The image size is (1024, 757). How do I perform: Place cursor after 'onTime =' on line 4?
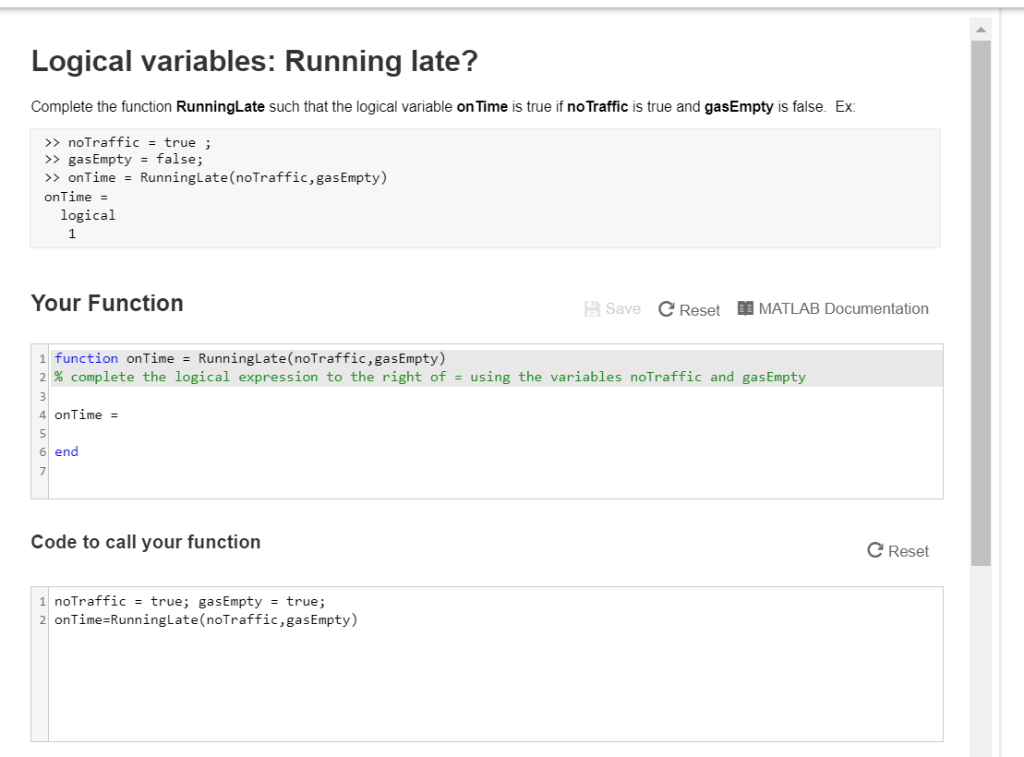[122, 414]
